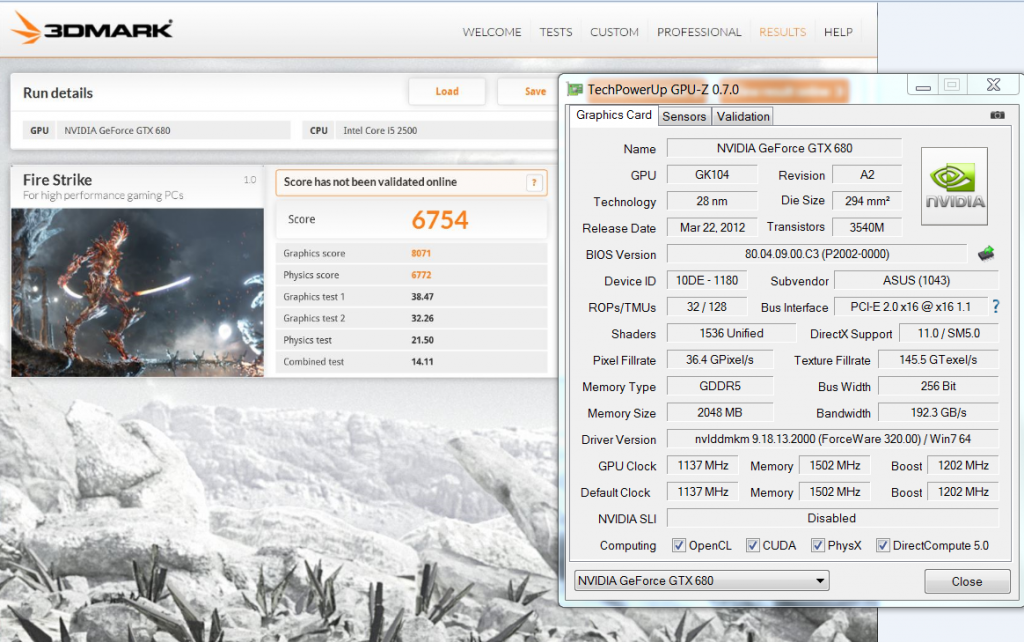This screenshot has height=642, width=1024.
Task: Toggle the CUDA checkbox
Action: [753, 545]
